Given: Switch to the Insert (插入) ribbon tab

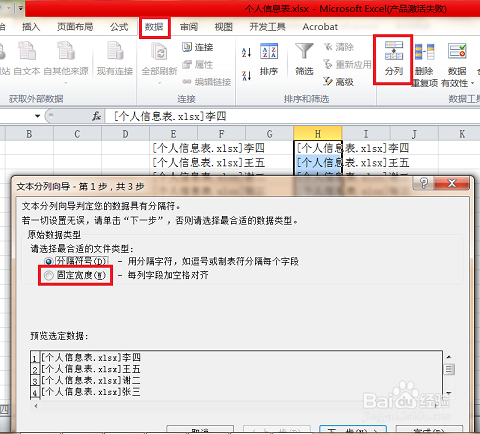Looking at the screenshot, I should 31,27.
